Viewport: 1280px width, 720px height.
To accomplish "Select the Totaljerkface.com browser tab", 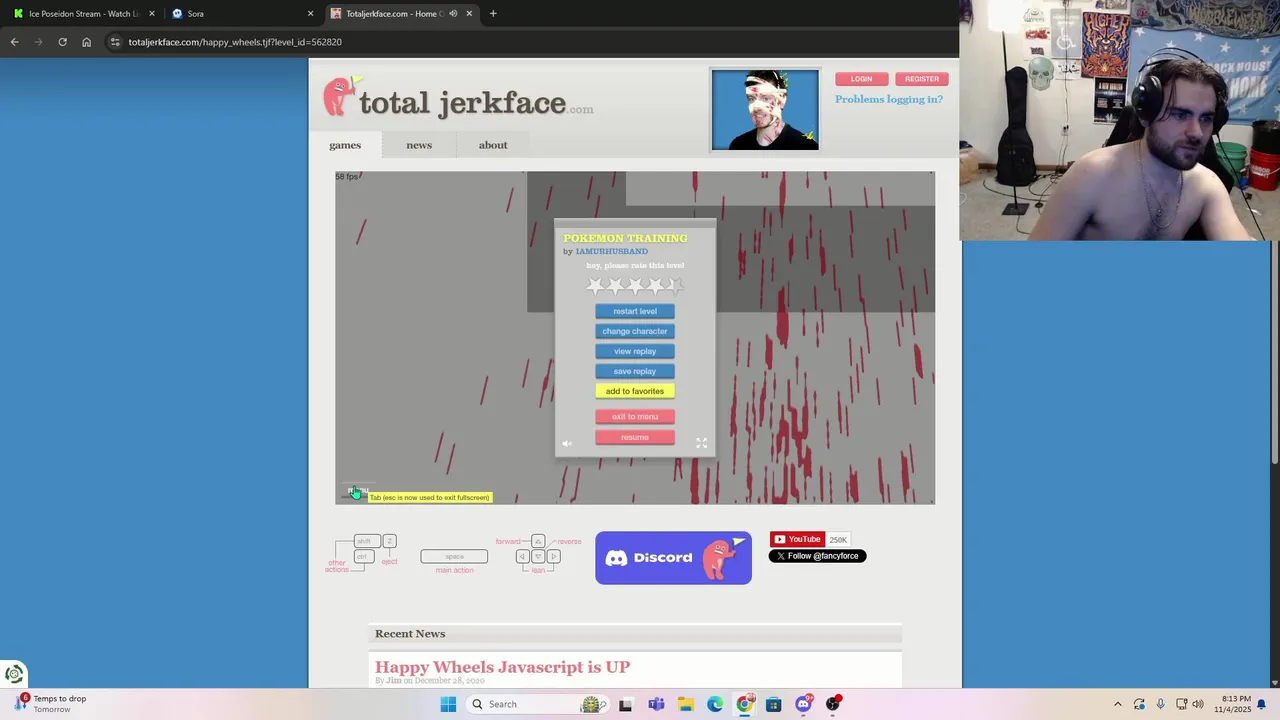I will click(400, 14).
